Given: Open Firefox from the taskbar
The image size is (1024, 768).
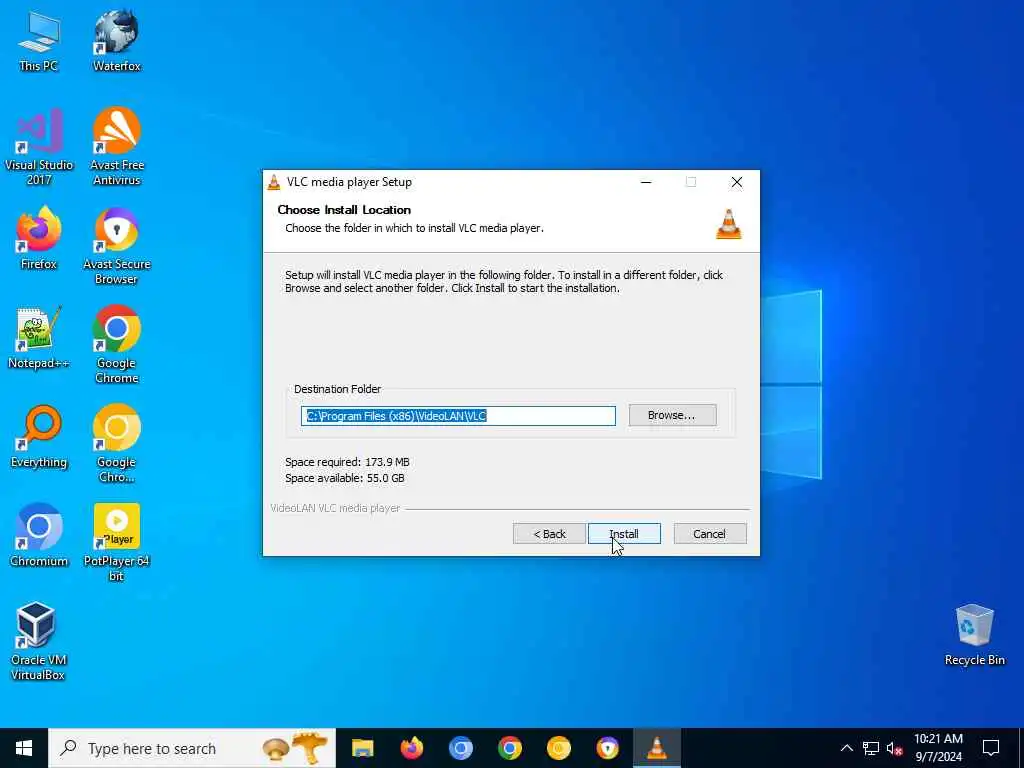Looking at the screenshot, I should tap(411, 748).
